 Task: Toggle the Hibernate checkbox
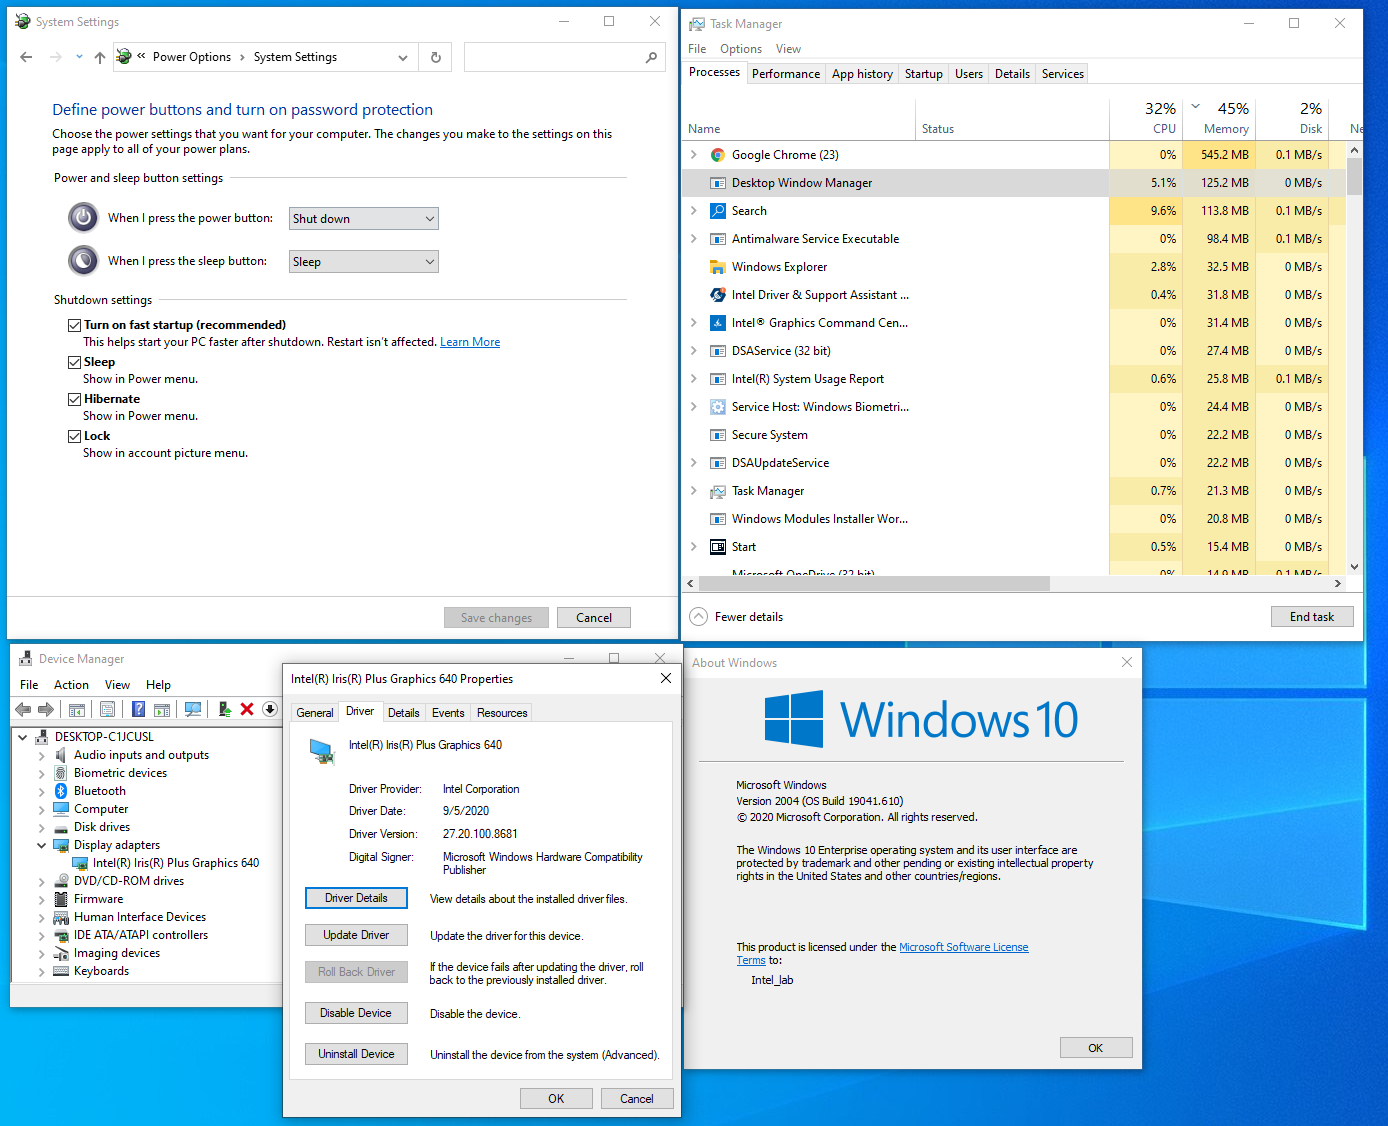coord(74,399)
